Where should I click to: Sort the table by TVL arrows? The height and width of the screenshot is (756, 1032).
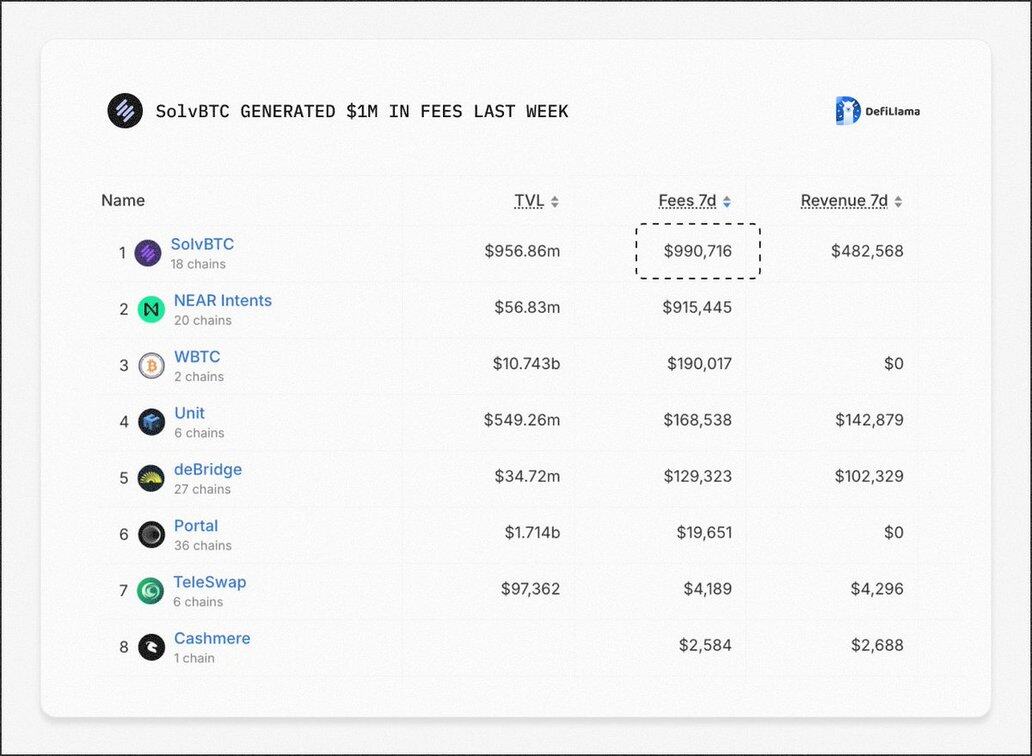[555, 202]
